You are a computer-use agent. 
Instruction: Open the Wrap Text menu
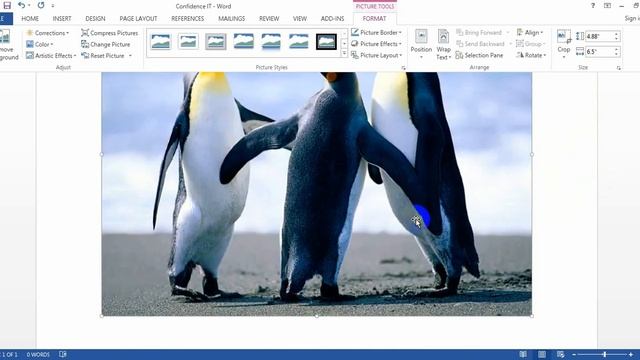click(x=443, y=44)
